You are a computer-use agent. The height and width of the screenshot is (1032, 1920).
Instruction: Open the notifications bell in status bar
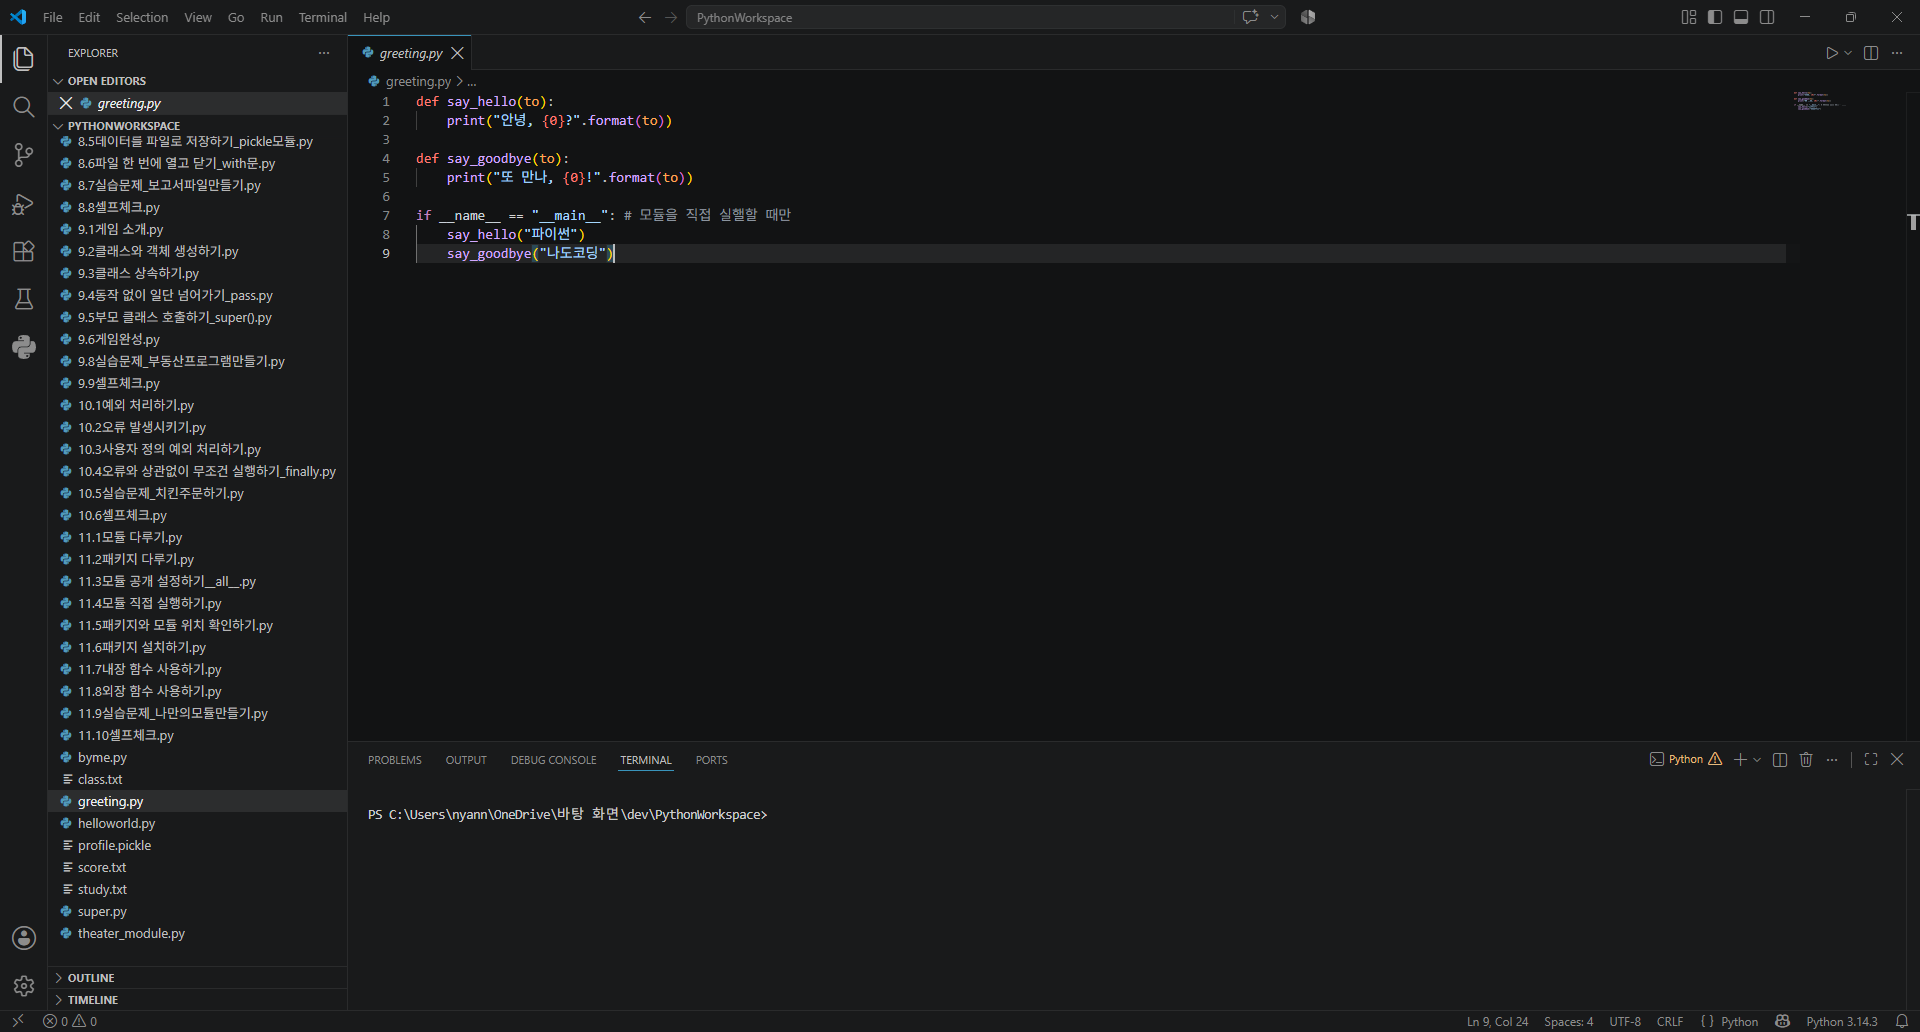coord(1902,1021)
